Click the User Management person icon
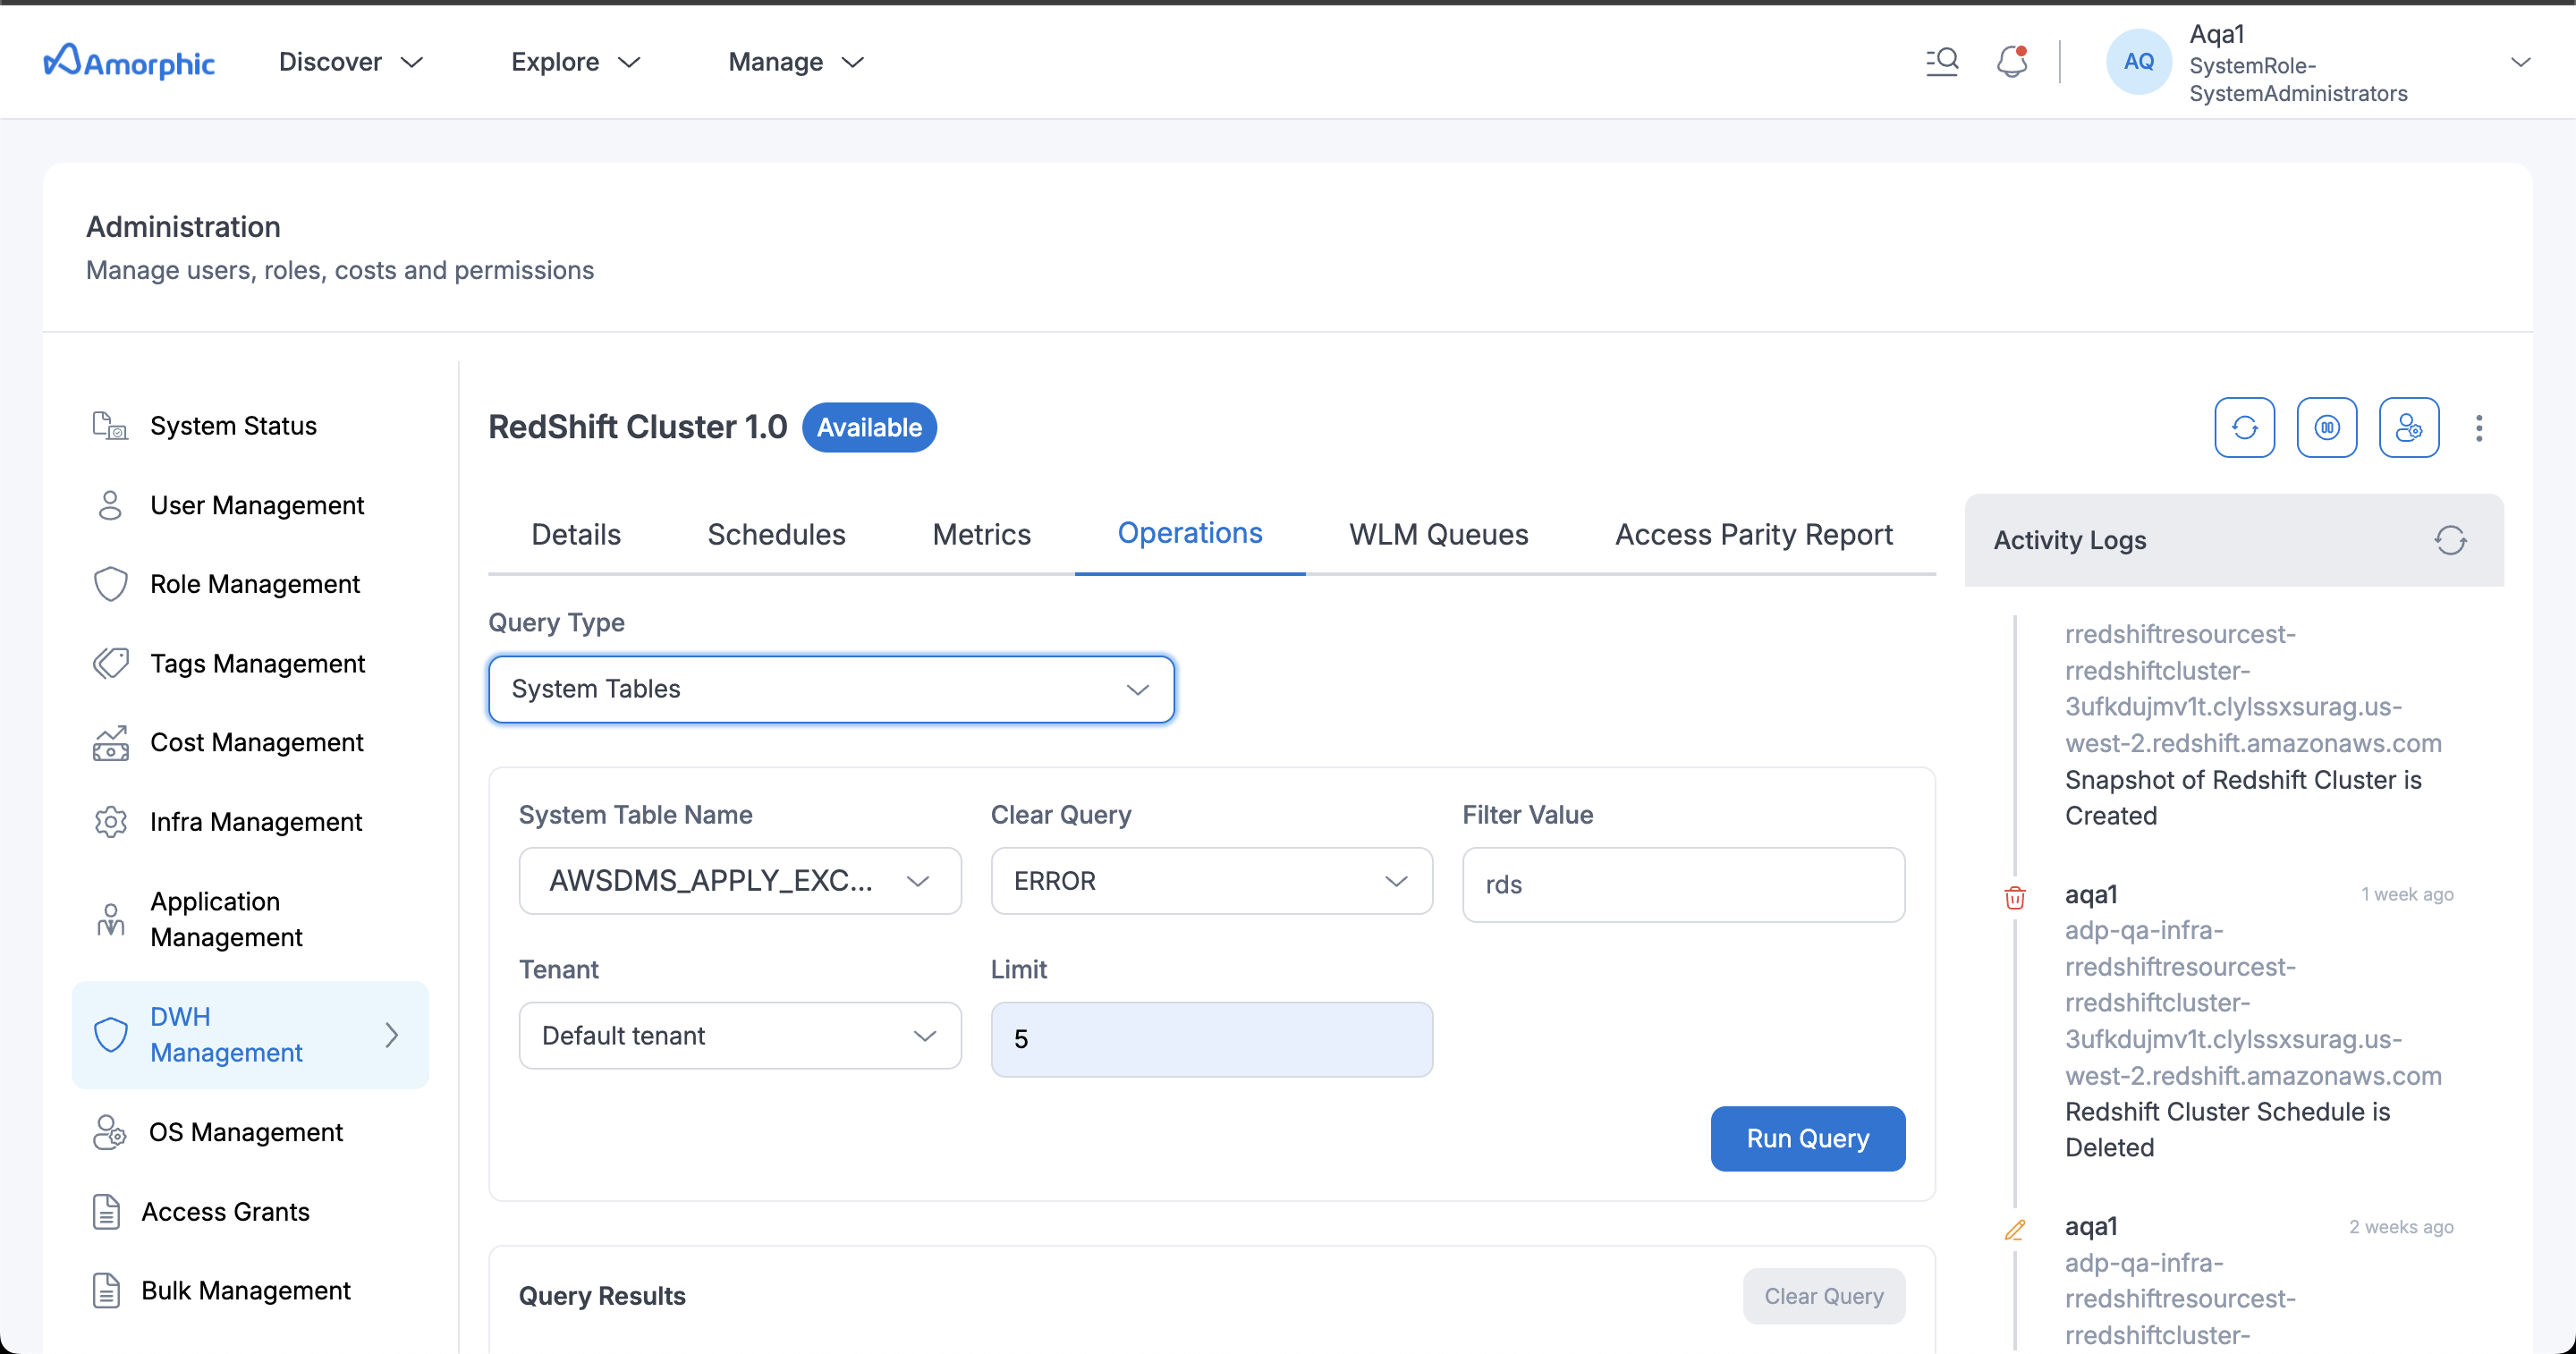 coord(110,505)
